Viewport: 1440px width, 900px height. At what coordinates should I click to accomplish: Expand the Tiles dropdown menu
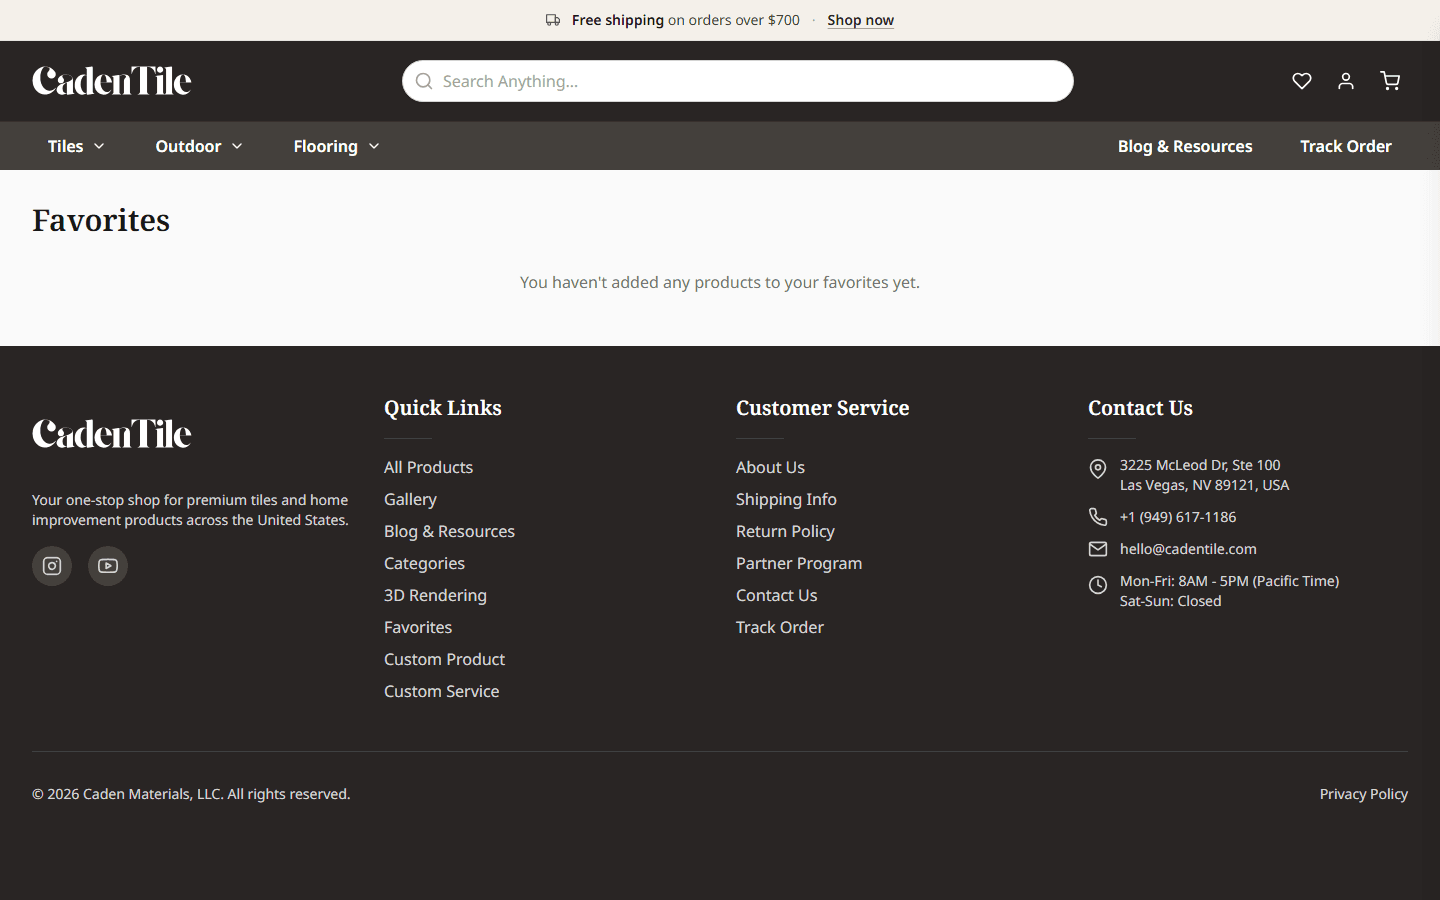(76, 146)
